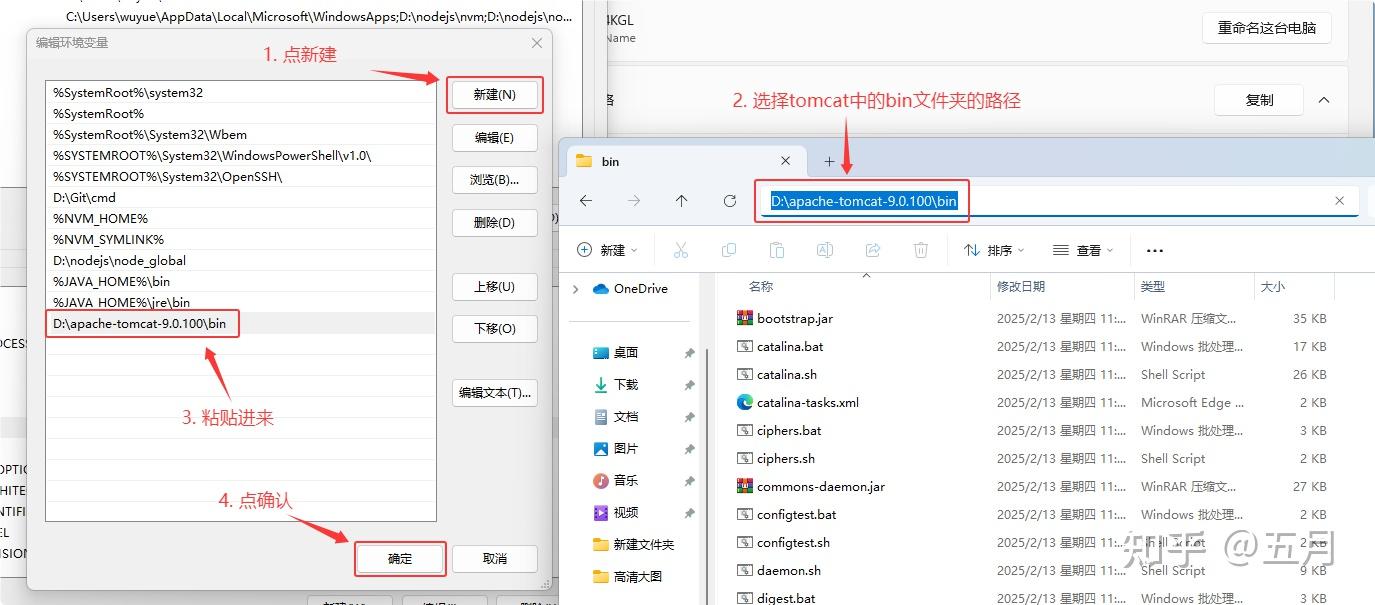The image size is (1375, 605).
Task: Click the back navigation arrow
Action: [585, 200]
